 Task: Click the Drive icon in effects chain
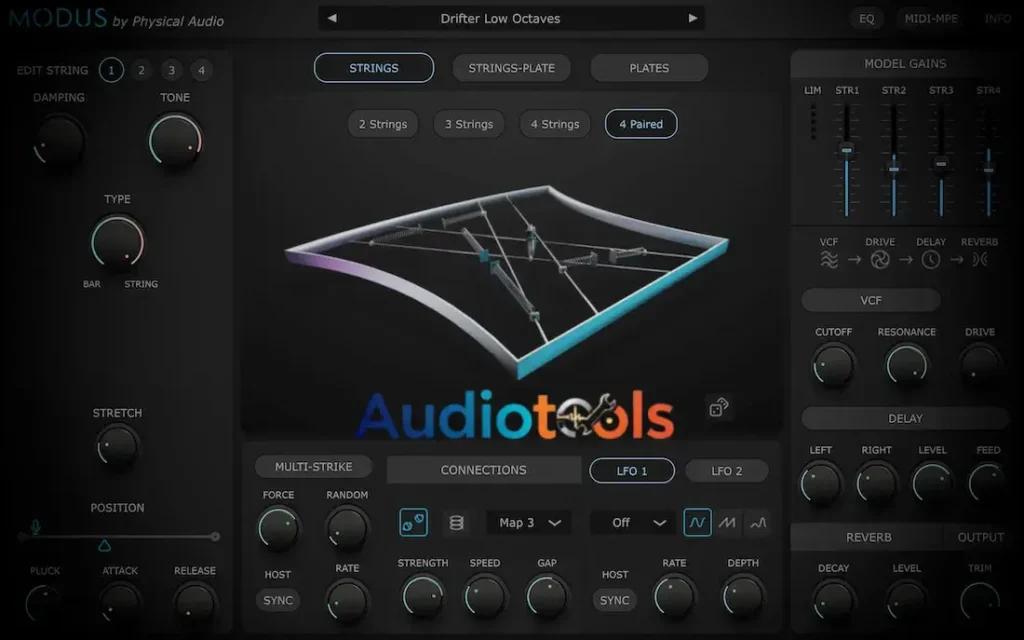click(880, 260)
